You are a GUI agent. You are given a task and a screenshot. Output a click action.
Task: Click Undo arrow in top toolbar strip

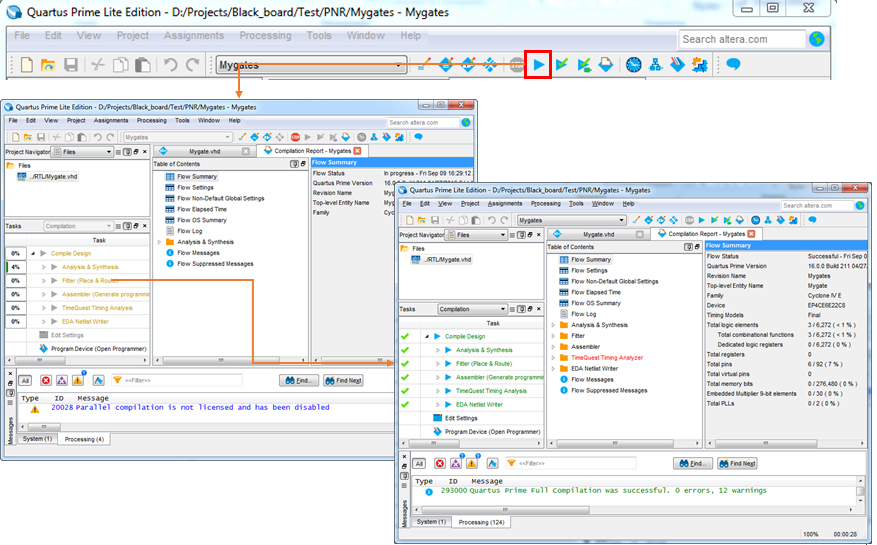pyautogui.click(x=170, y=65)
